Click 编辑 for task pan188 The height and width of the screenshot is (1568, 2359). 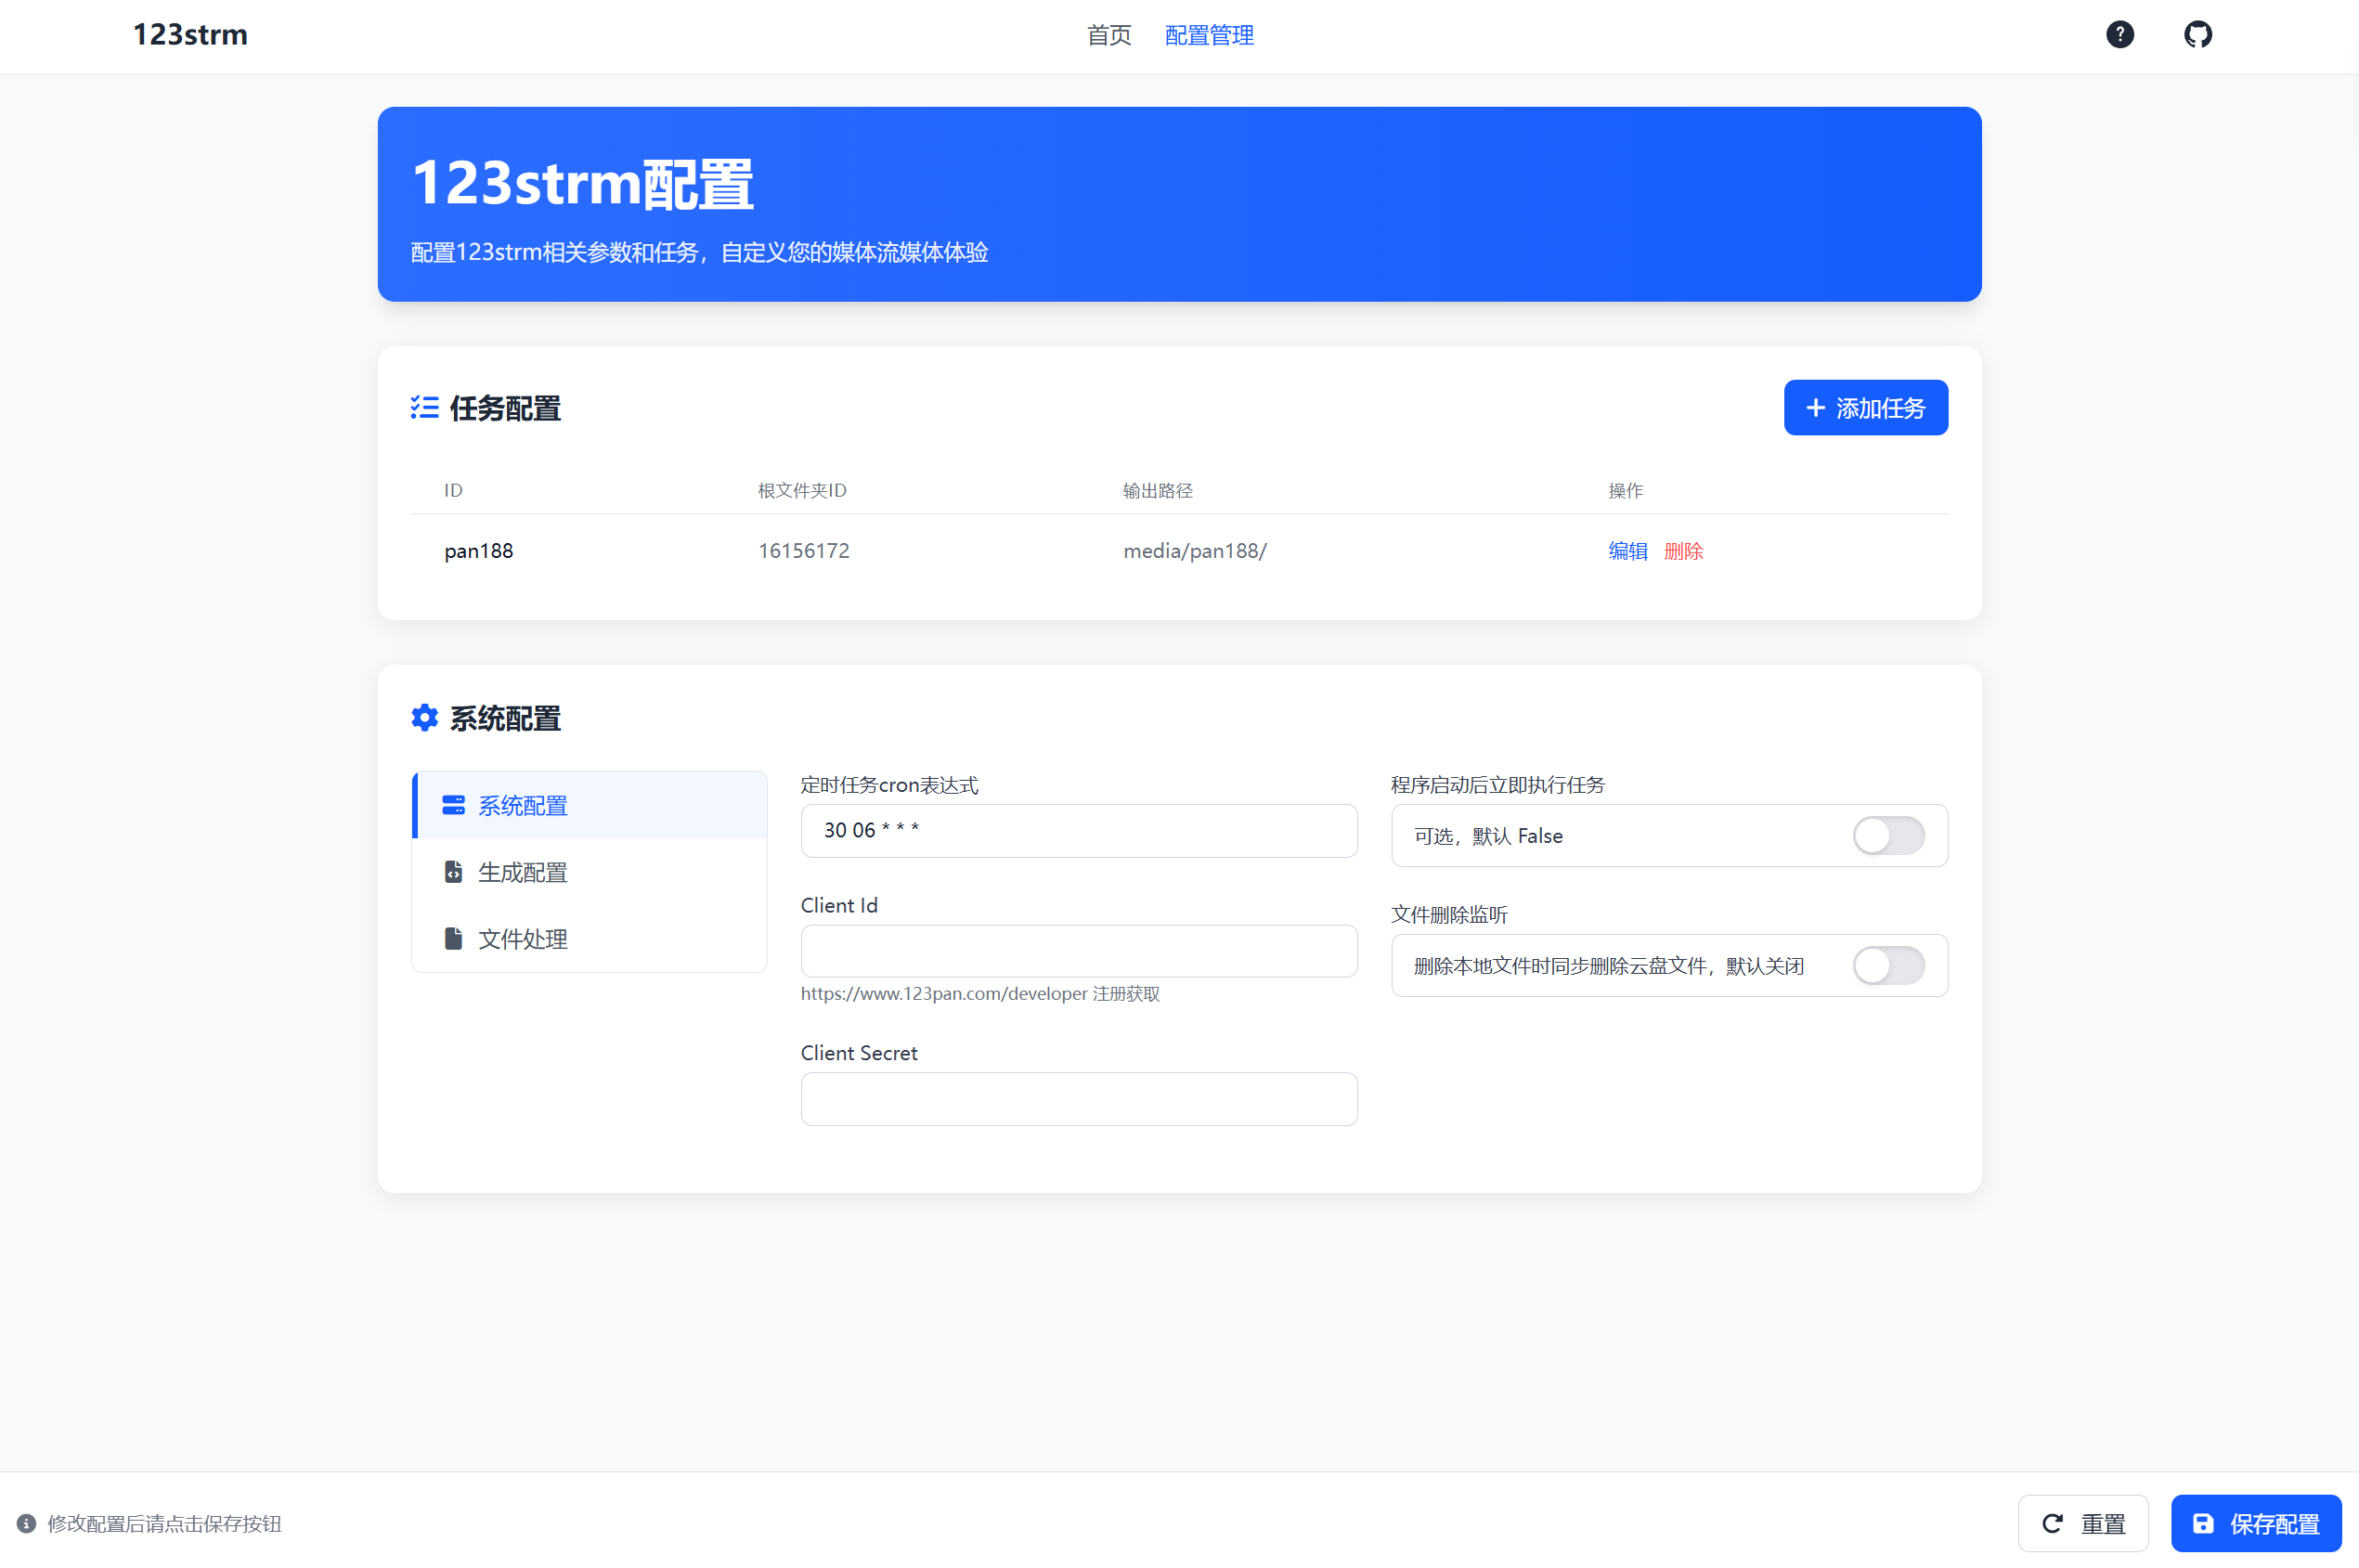(1627, 551)
